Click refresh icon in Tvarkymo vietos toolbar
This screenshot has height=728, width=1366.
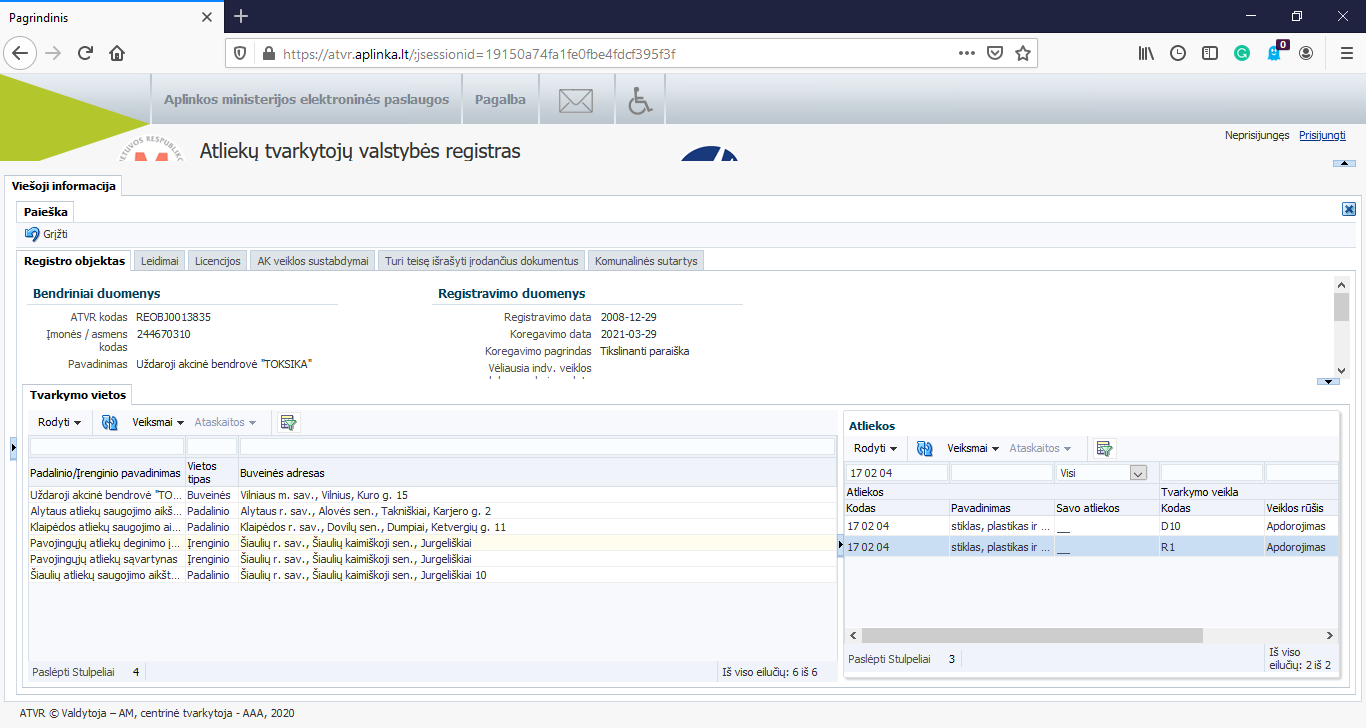pos(110,423)
